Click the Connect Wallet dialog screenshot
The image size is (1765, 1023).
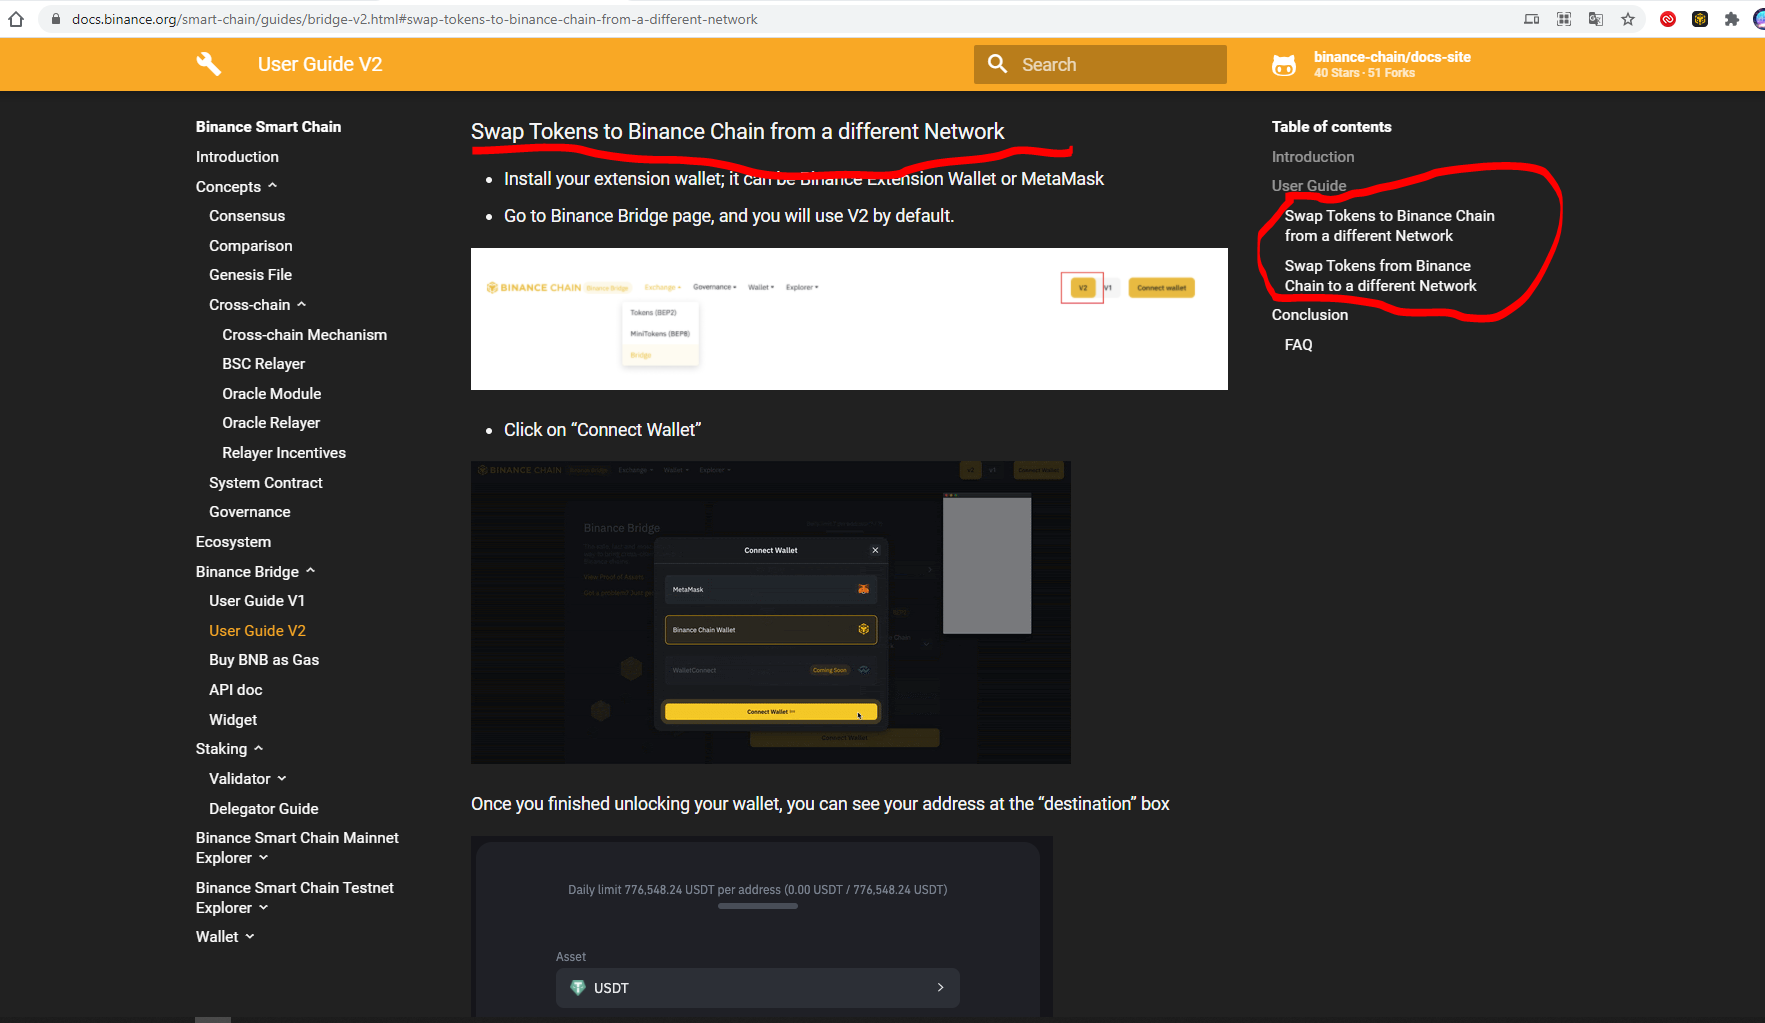click(771, 612)
